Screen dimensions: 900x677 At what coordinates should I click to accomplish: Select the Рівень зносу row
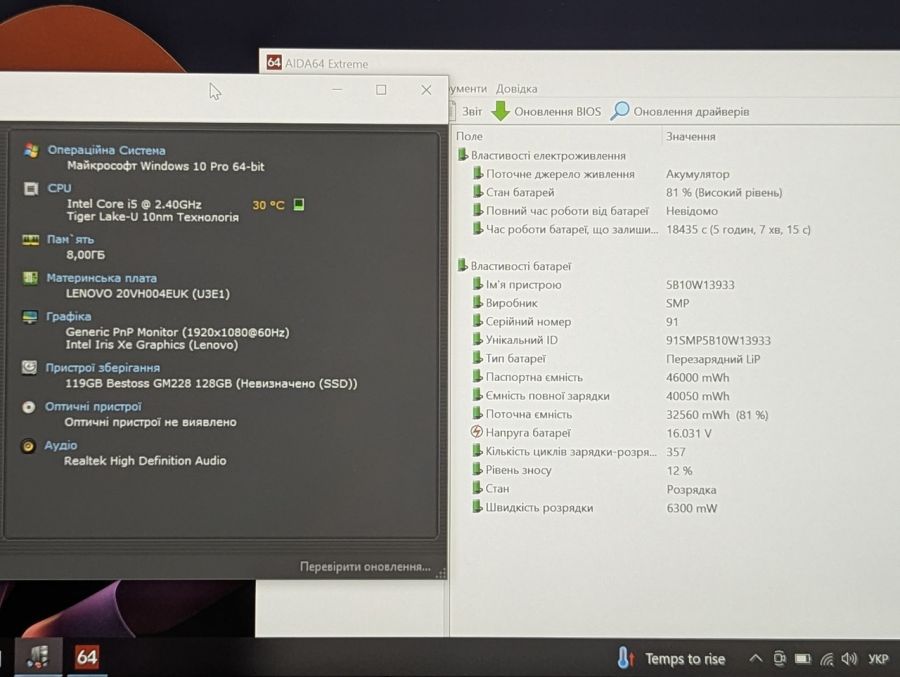[583, 470]
